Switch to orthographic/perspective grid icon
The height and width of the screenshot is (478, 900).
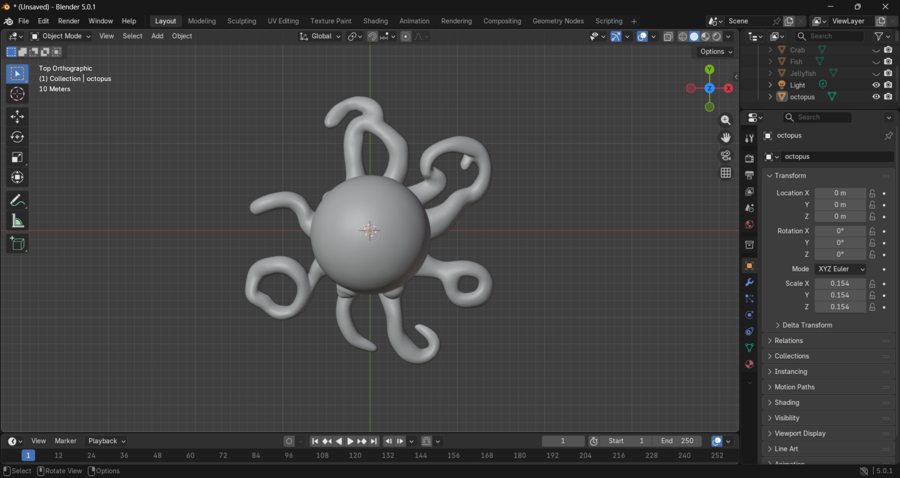click(x=726, y=173)
